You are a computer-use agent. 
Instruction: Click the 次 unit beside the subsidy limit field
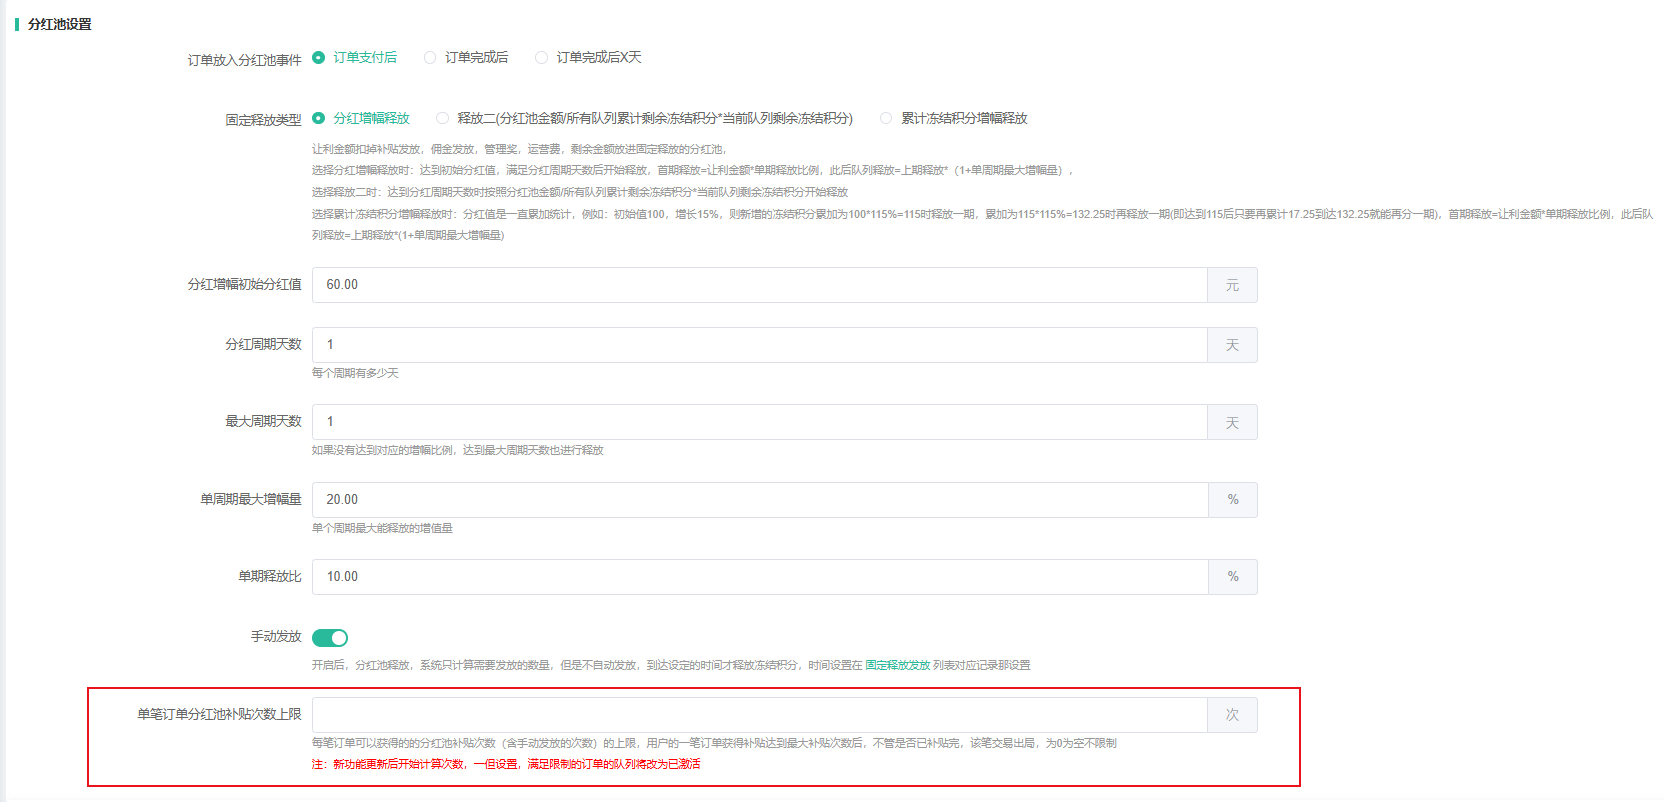(x=1233, y=715)
